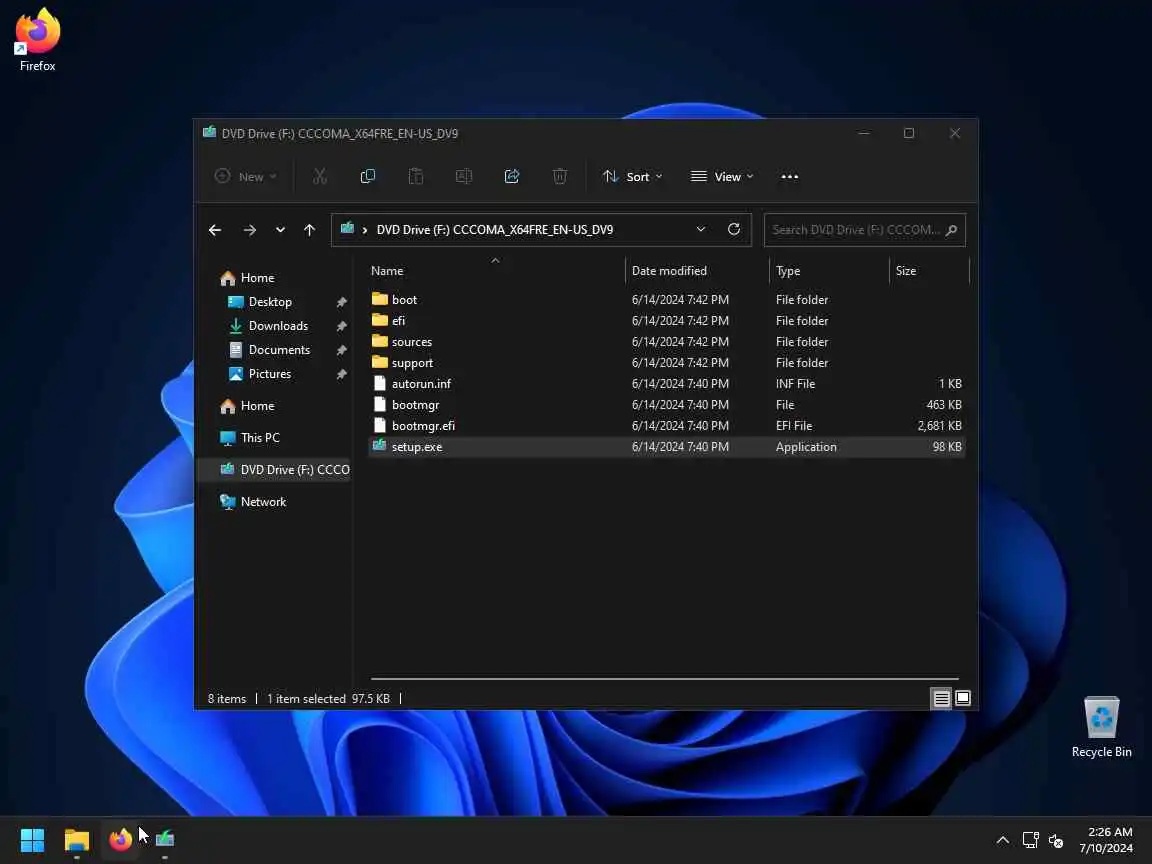The height and width of the screenshot is (864, 1152).
Task: Sort by the Name column header
Action: pos(387,270)
